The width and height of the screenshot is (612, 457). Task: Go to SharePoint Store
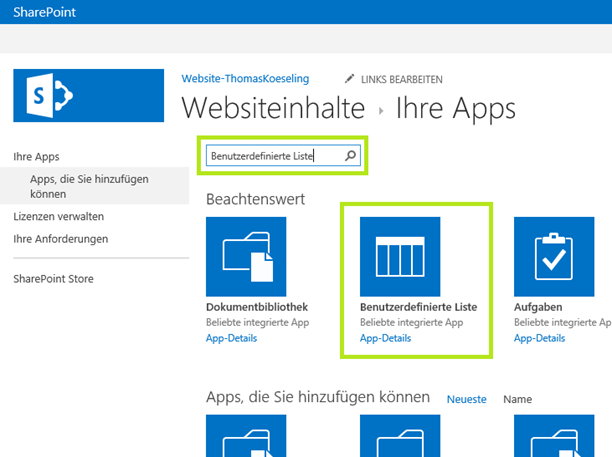[53, 279]
